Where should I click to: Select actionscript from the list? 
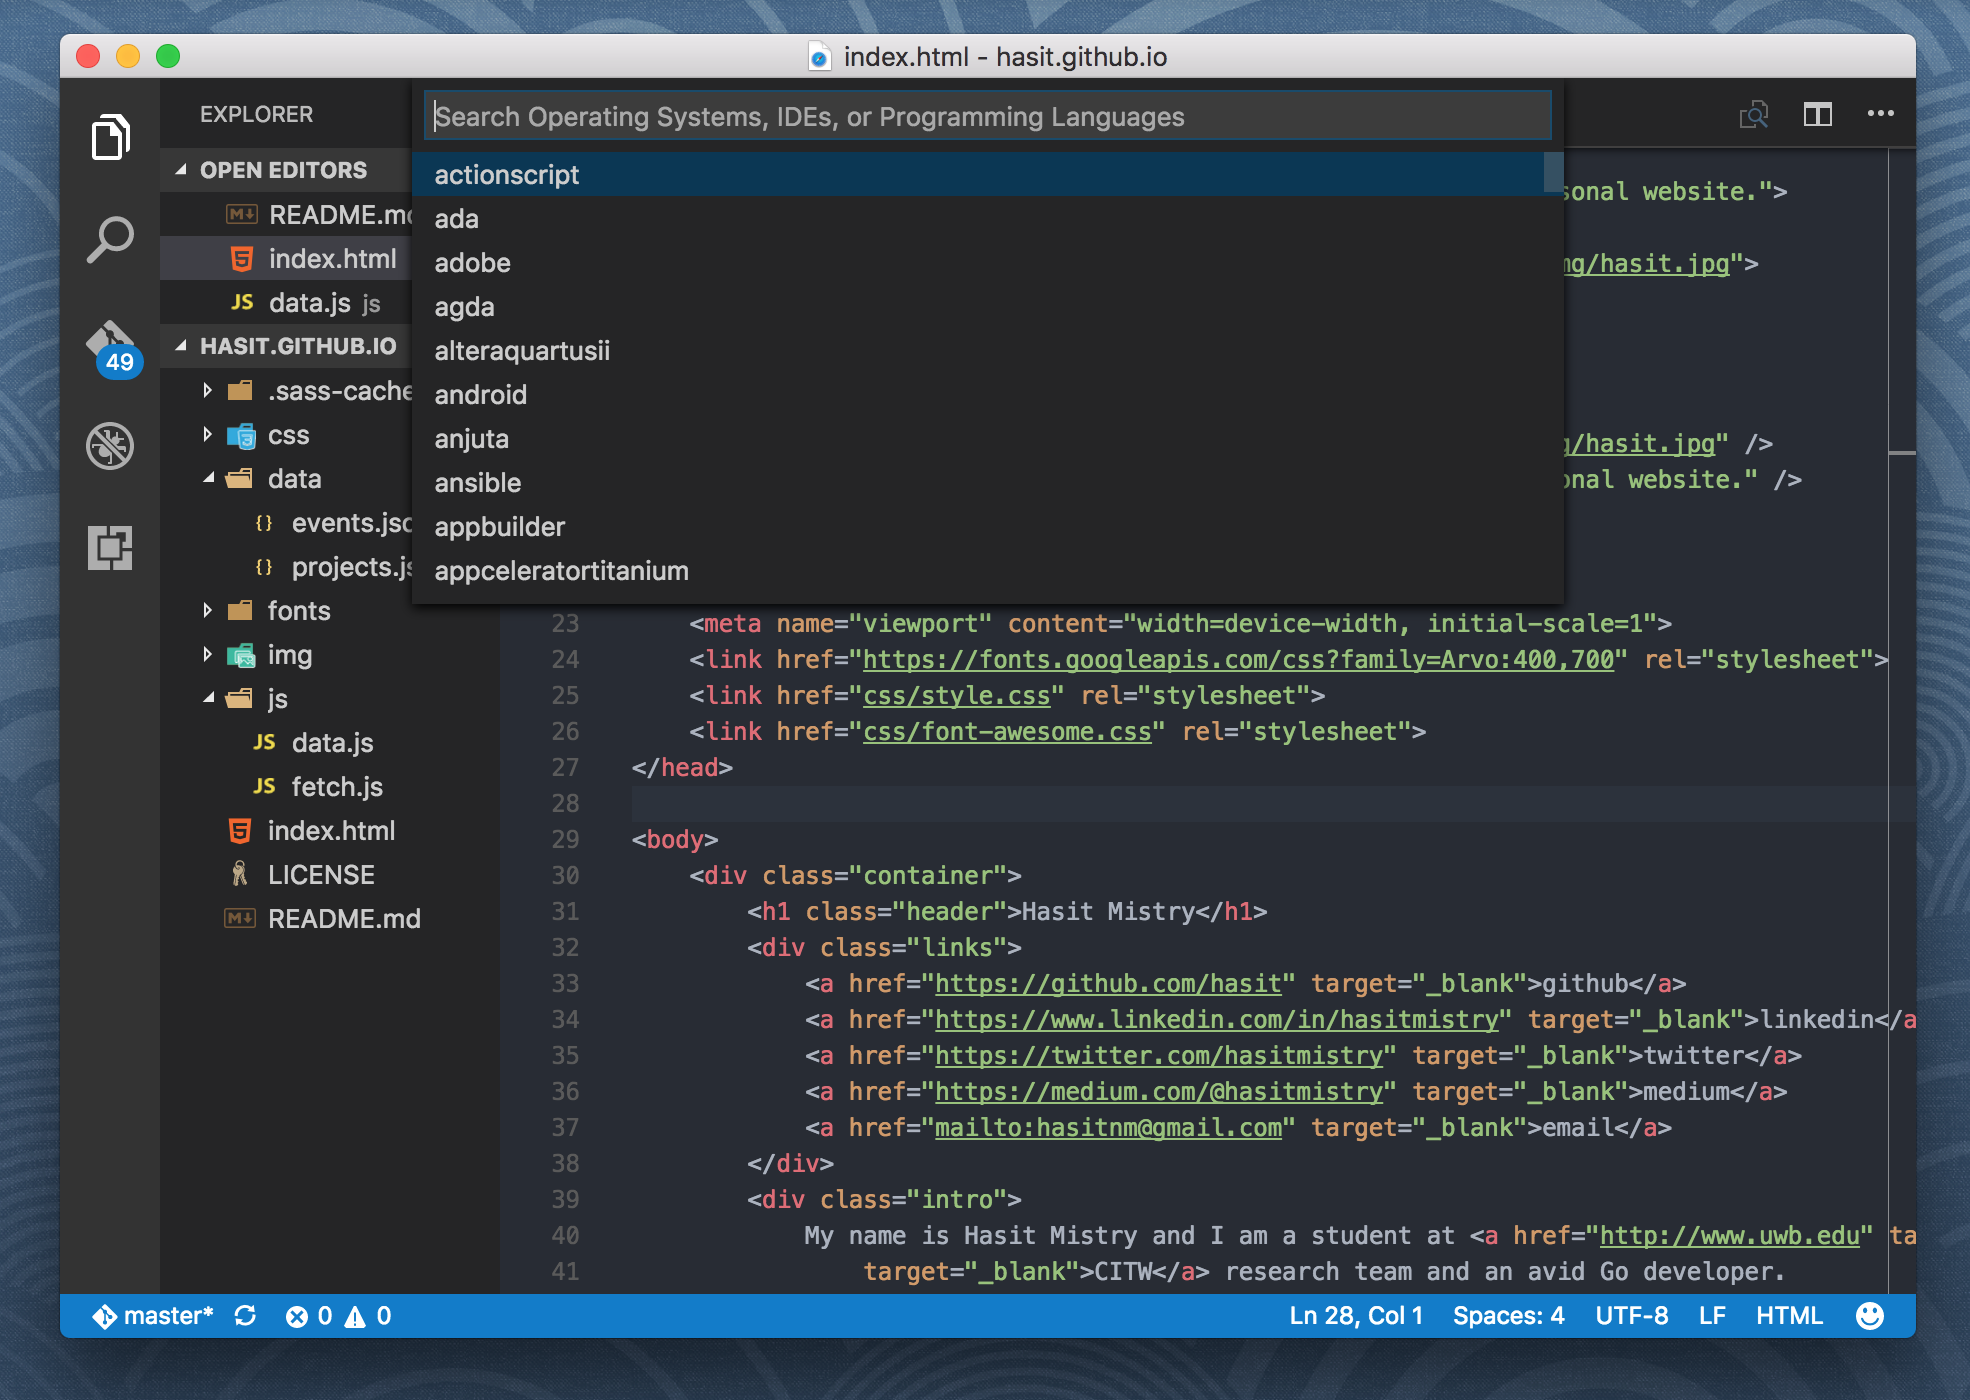coord(507,175)
